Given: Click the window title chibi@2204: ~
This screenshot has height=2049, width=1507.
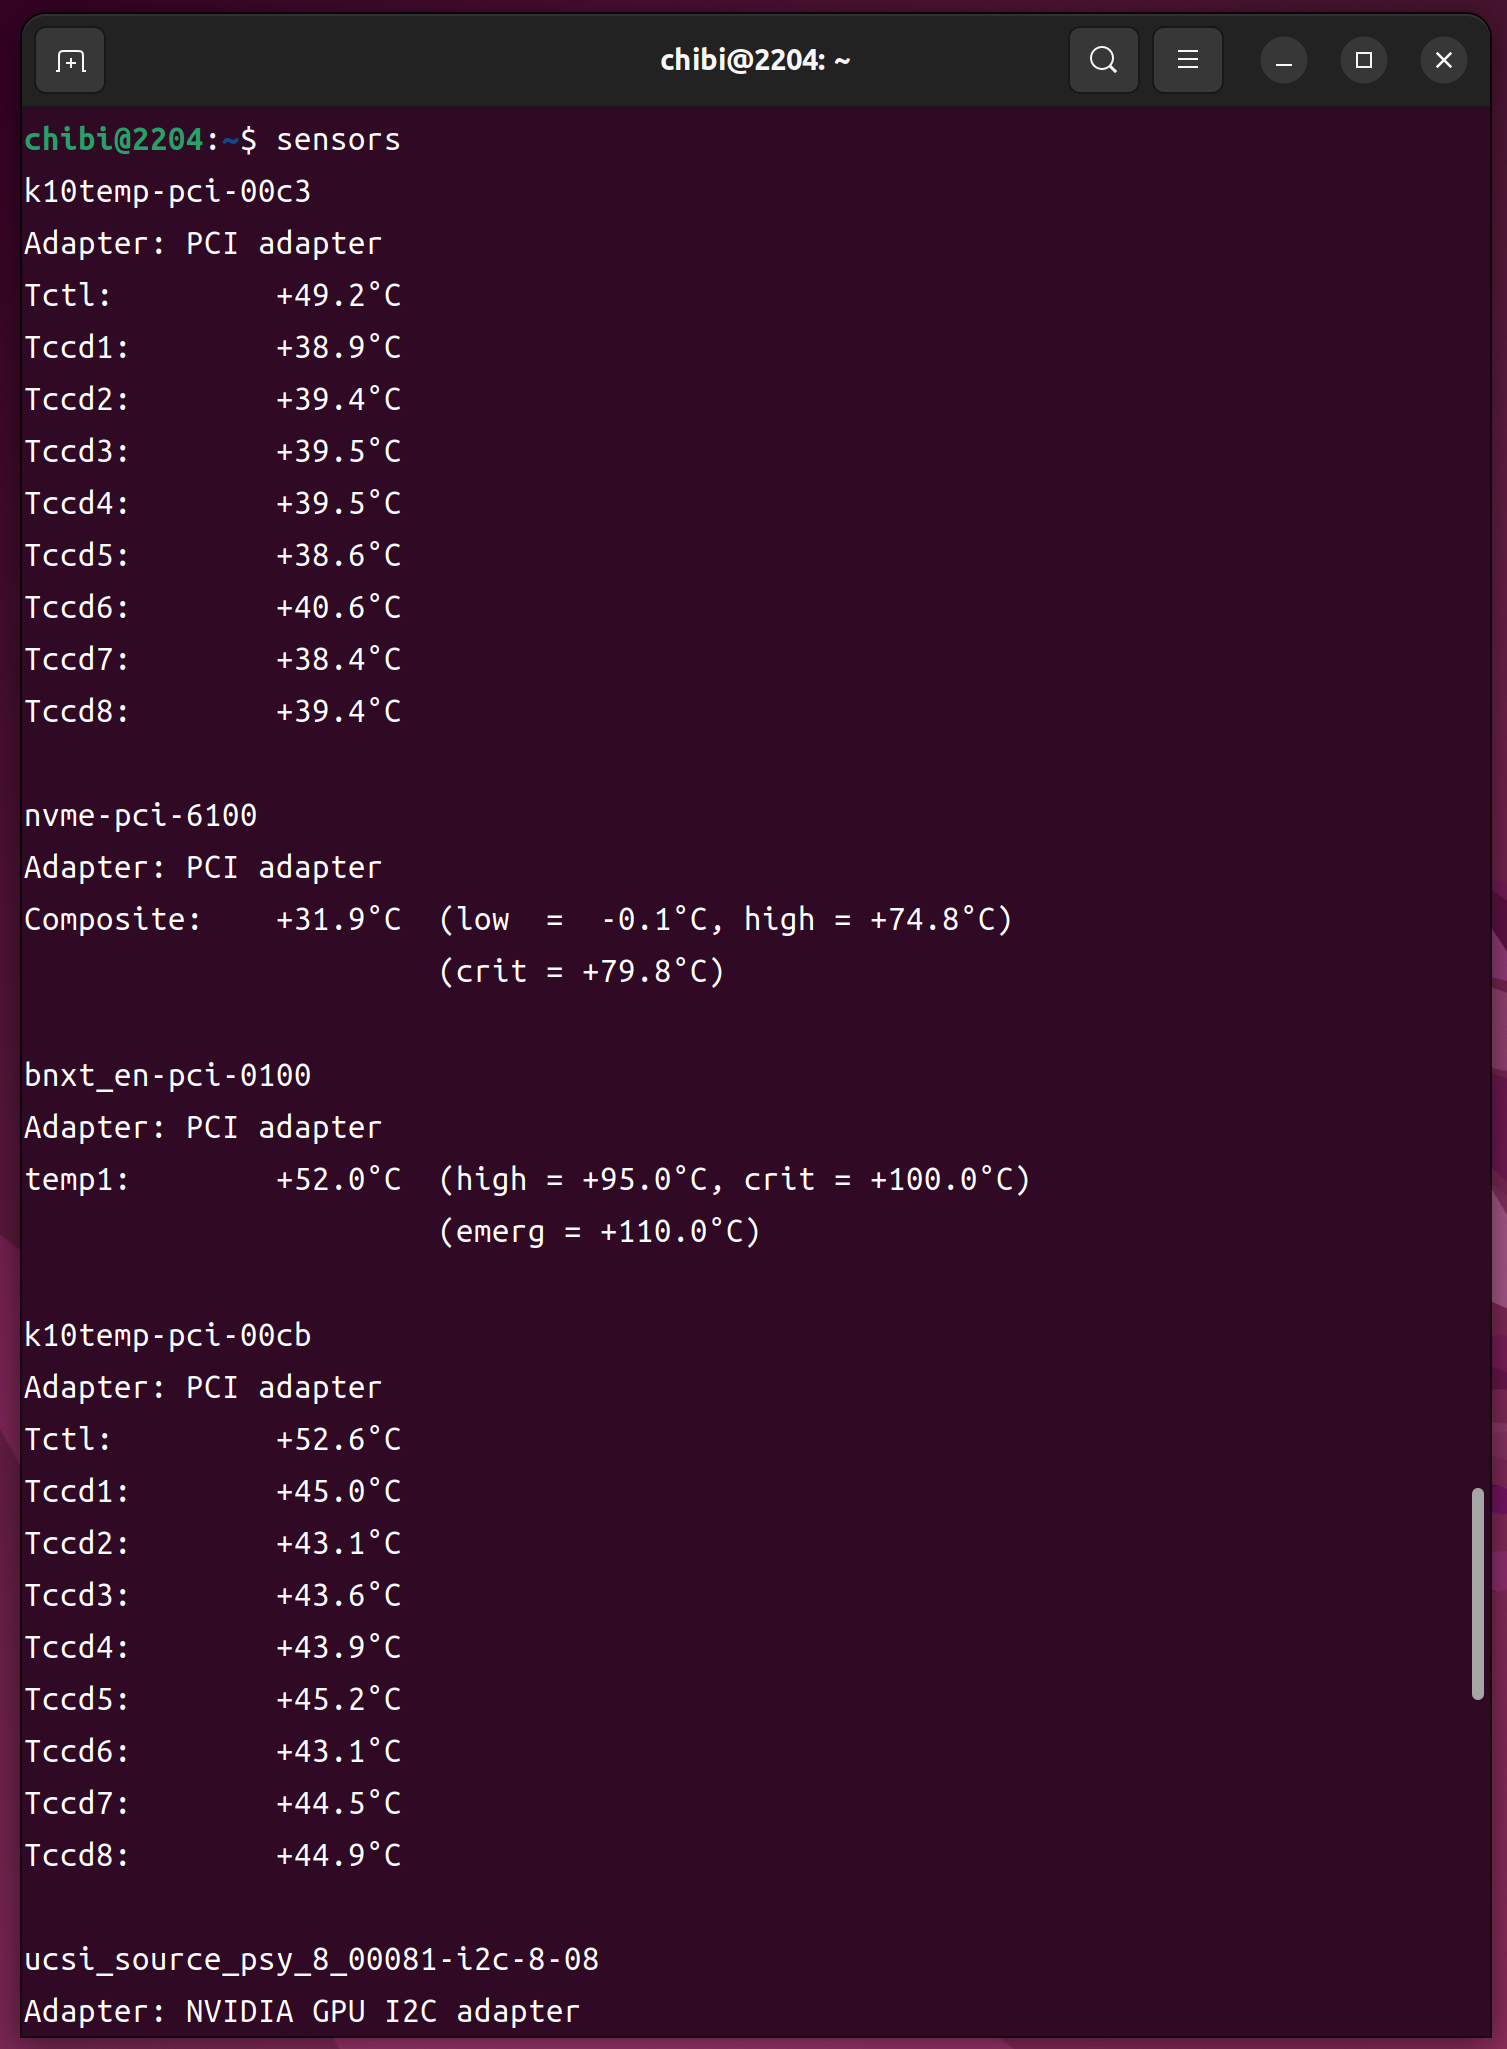Looking at the screenshot, I should pyautogui.click(x=755, y=61).
